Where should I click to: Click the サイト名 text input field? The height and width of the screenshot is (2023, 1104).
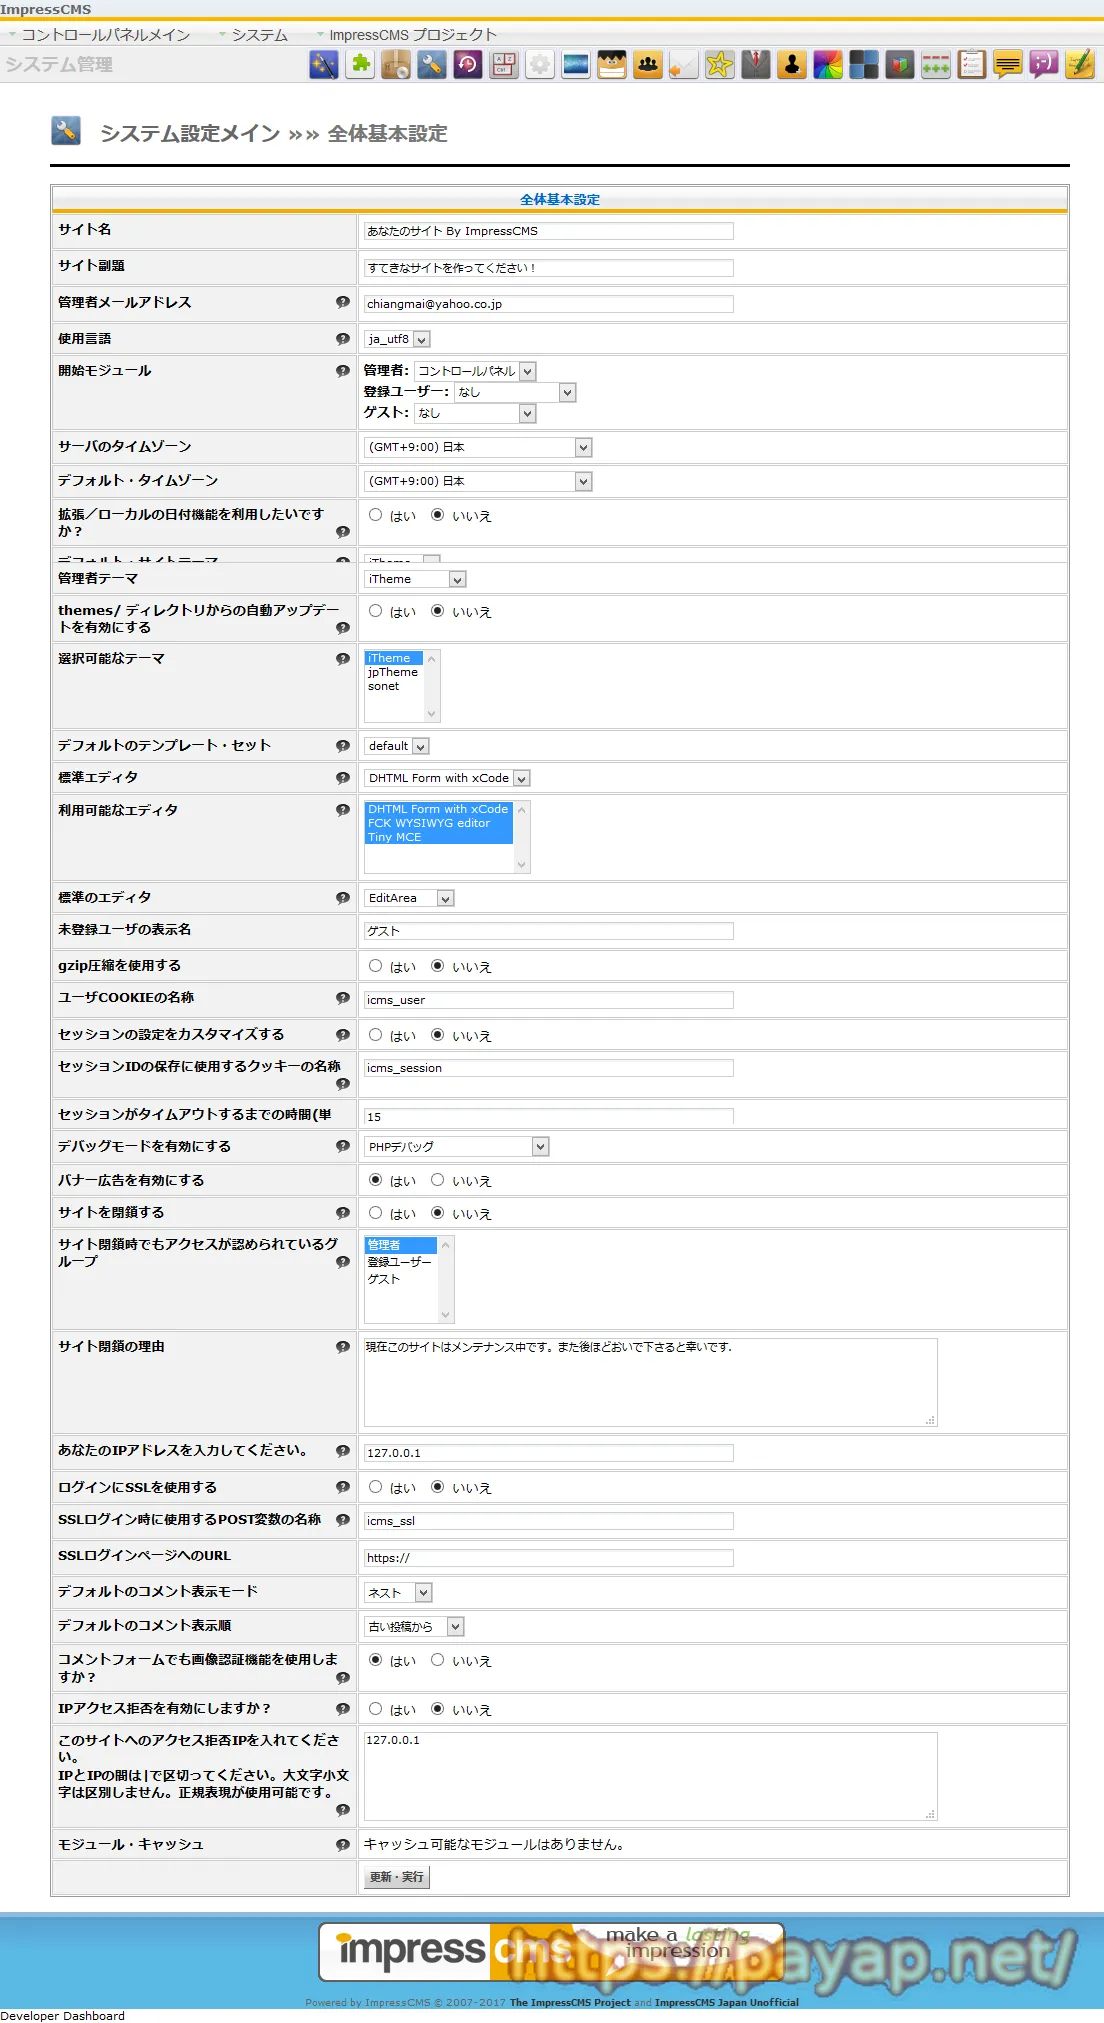tap(549, 231)
